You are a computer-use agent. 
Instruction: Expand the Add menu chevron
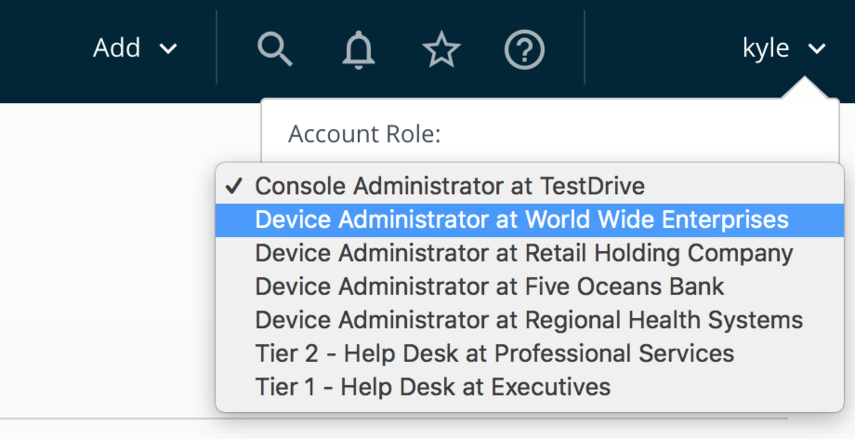click(x=168, y=49)
